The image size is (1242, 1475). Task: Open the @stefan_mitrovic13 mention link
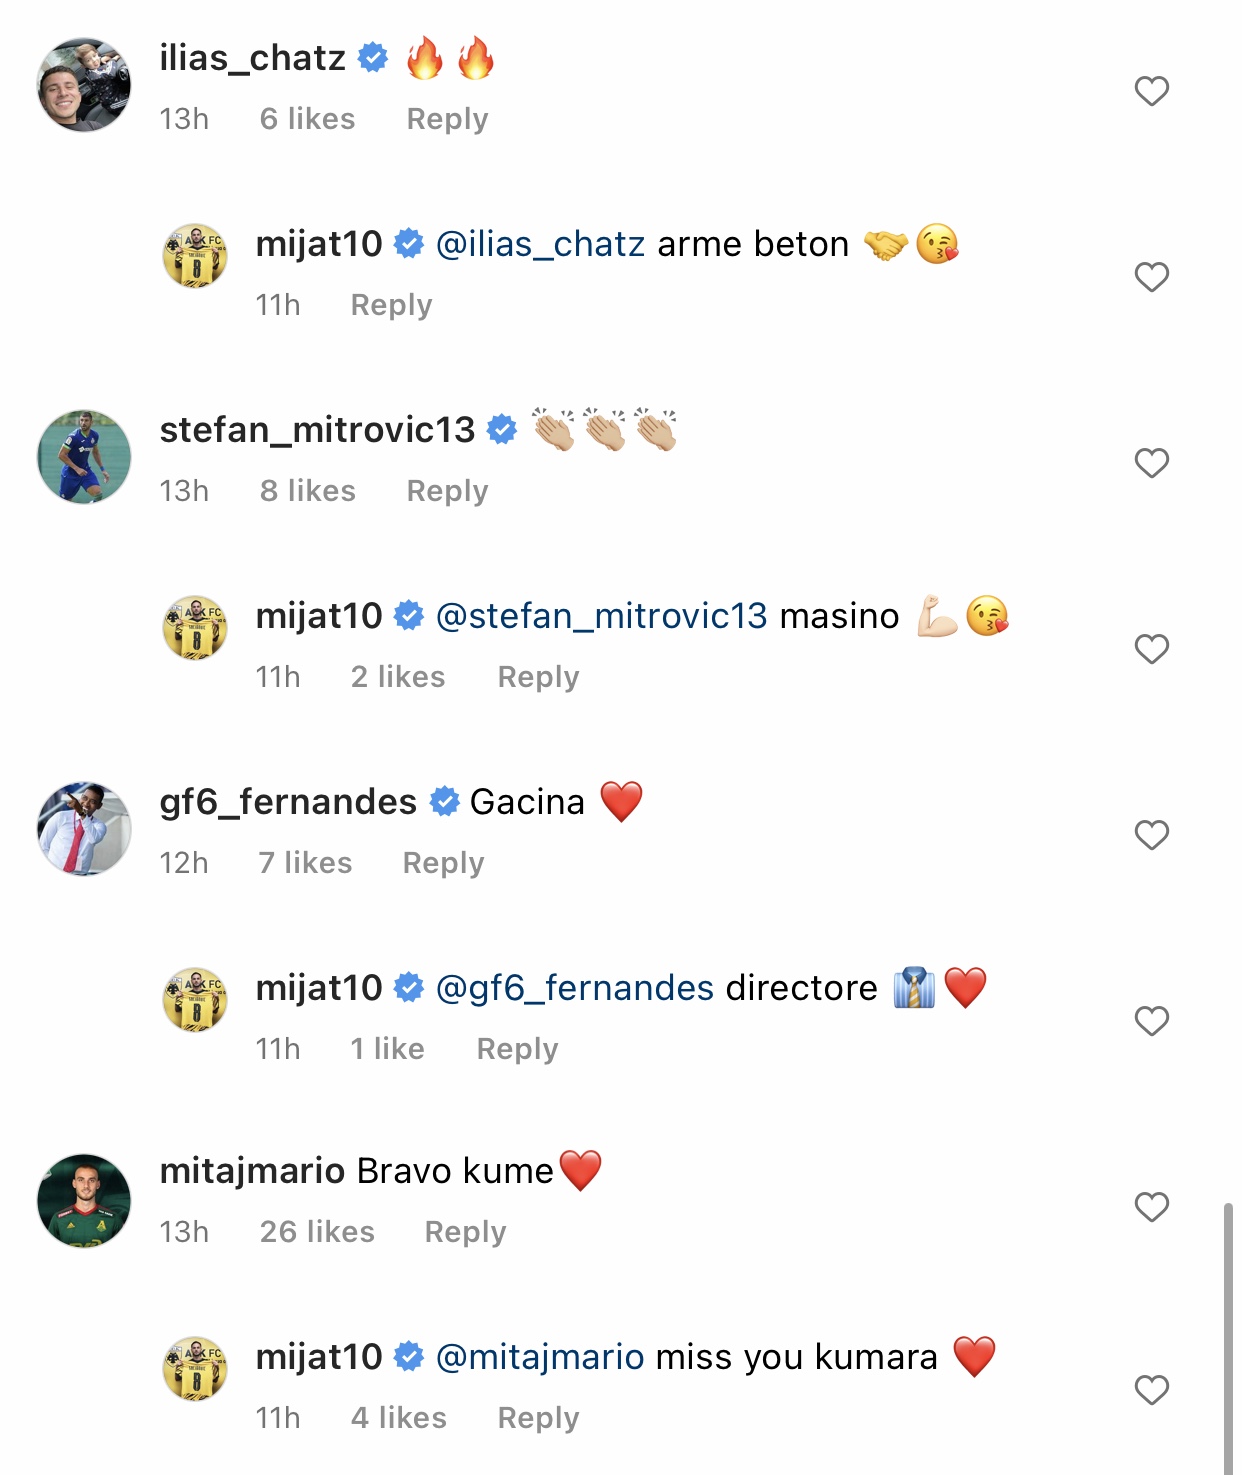[x=601, y=616]
